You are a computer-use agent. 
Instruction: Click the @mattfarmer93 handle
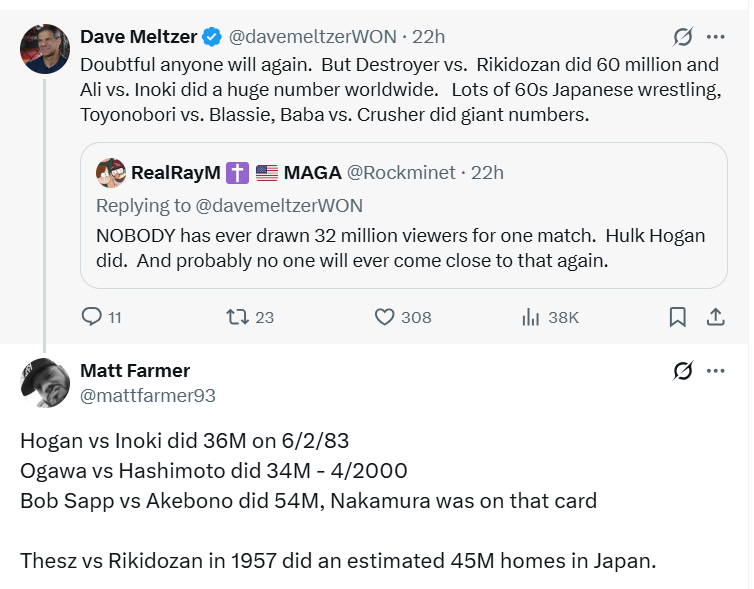pyautogui.click(x=148, y=396)
